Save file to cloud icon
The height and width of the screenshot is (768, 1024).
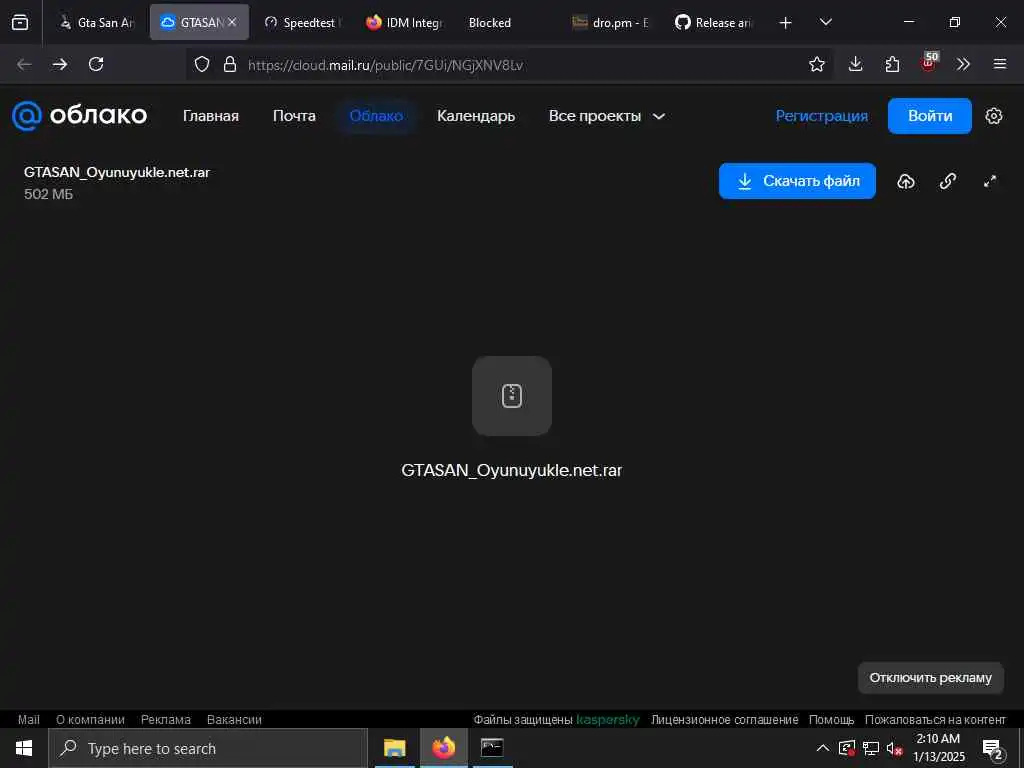[x=906, y=181]
